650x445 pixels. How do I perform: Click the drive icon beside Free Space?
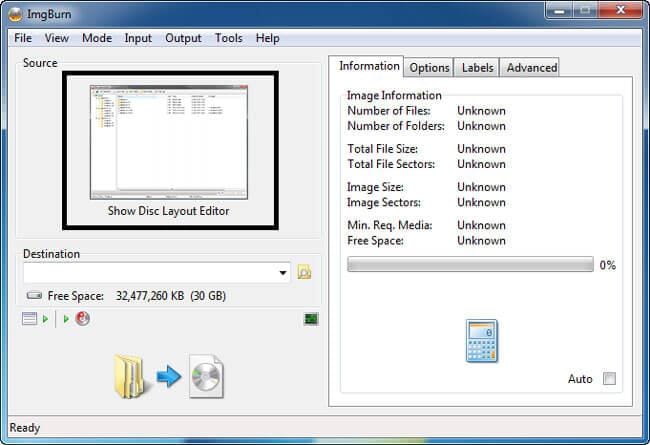pyautogui.click(x=34, y=296)
